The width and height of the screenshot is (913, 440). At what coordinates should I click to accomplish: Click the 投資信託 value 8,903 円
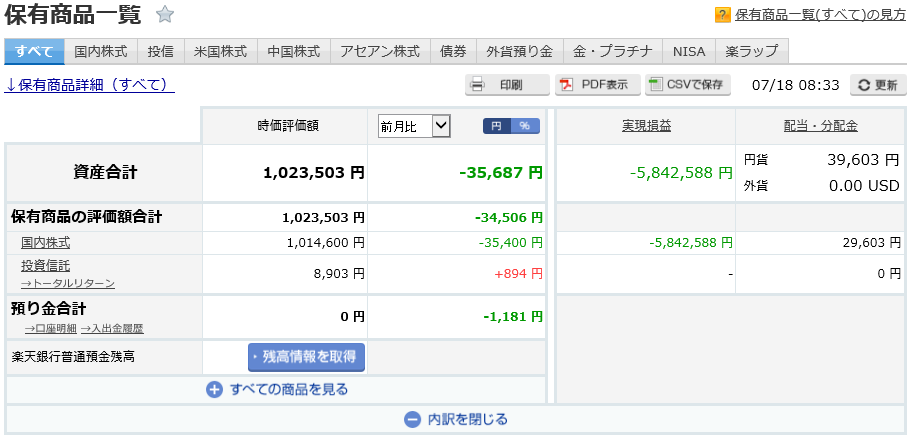[339, 274]
